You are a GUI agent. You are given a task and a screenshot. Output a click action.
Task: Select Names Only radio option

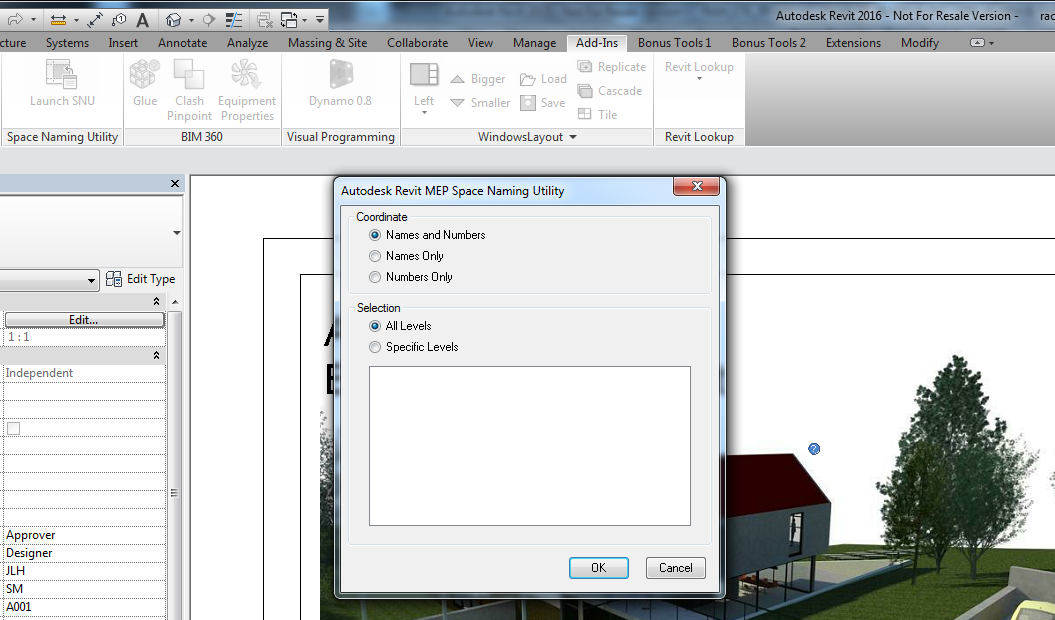click(375, 256)
